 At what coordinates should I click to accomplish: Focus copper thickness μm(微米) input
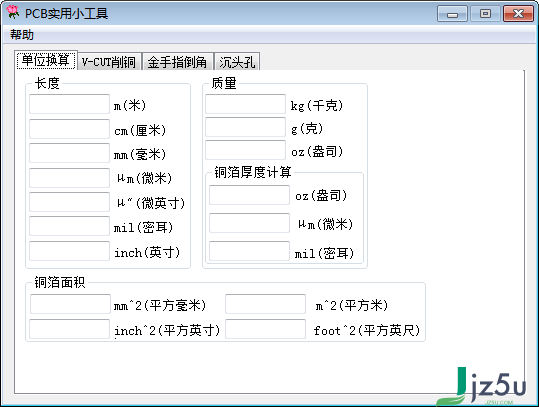coord(249,223)
